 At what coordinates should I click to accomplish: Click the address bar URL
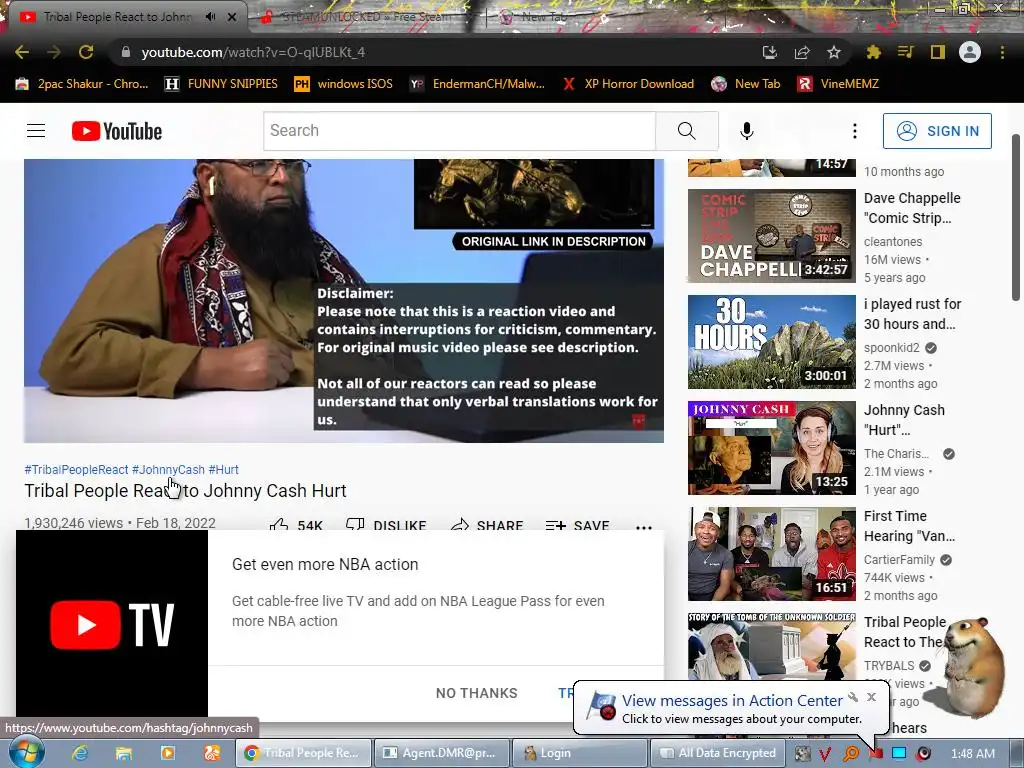coord(253,52)
